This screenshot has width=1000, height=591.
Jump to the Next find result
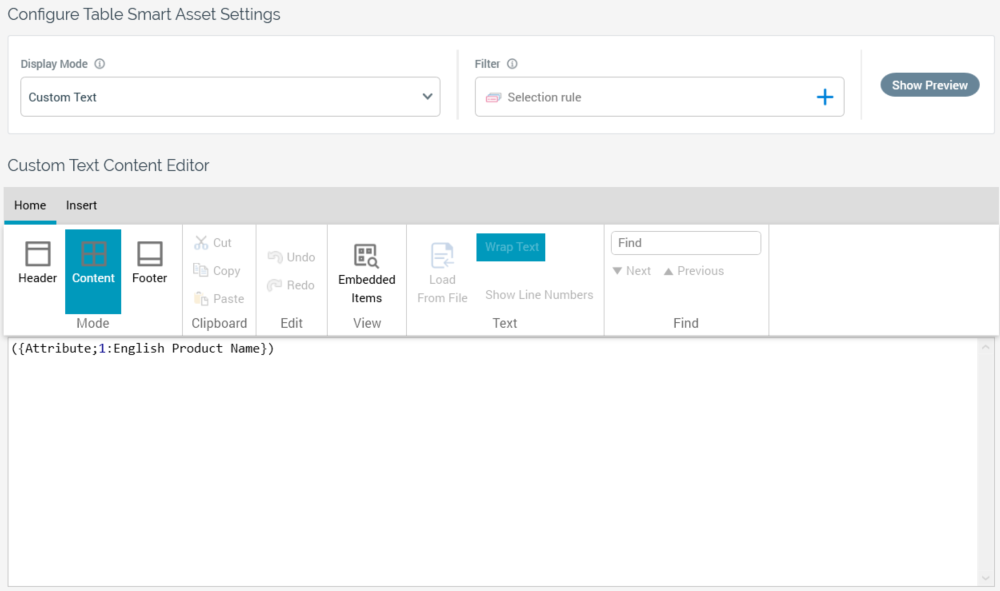(631, 271)
